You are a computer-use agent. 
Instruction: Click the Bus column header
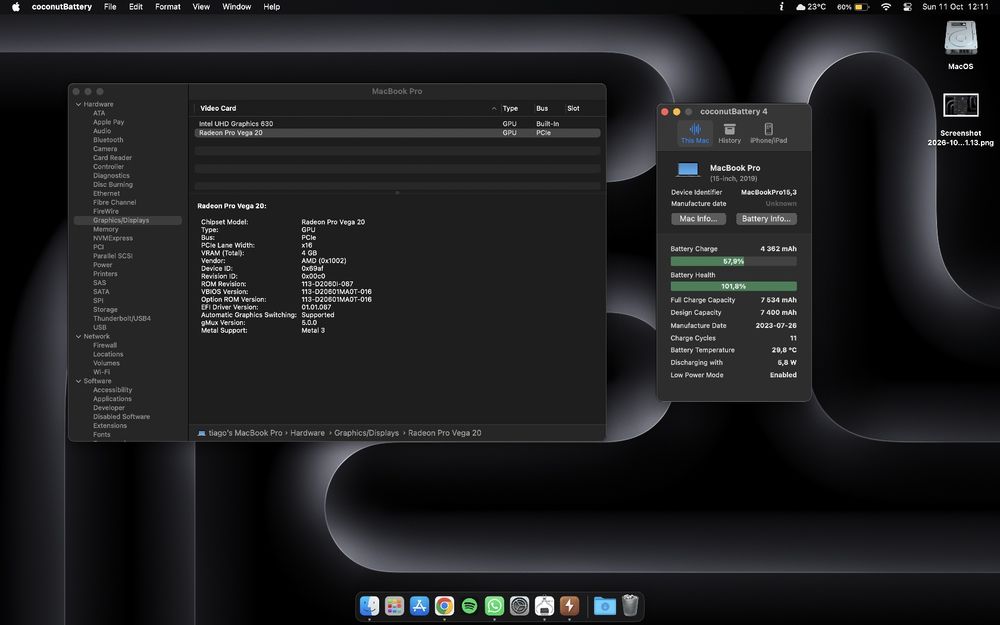tap(542, 108)
